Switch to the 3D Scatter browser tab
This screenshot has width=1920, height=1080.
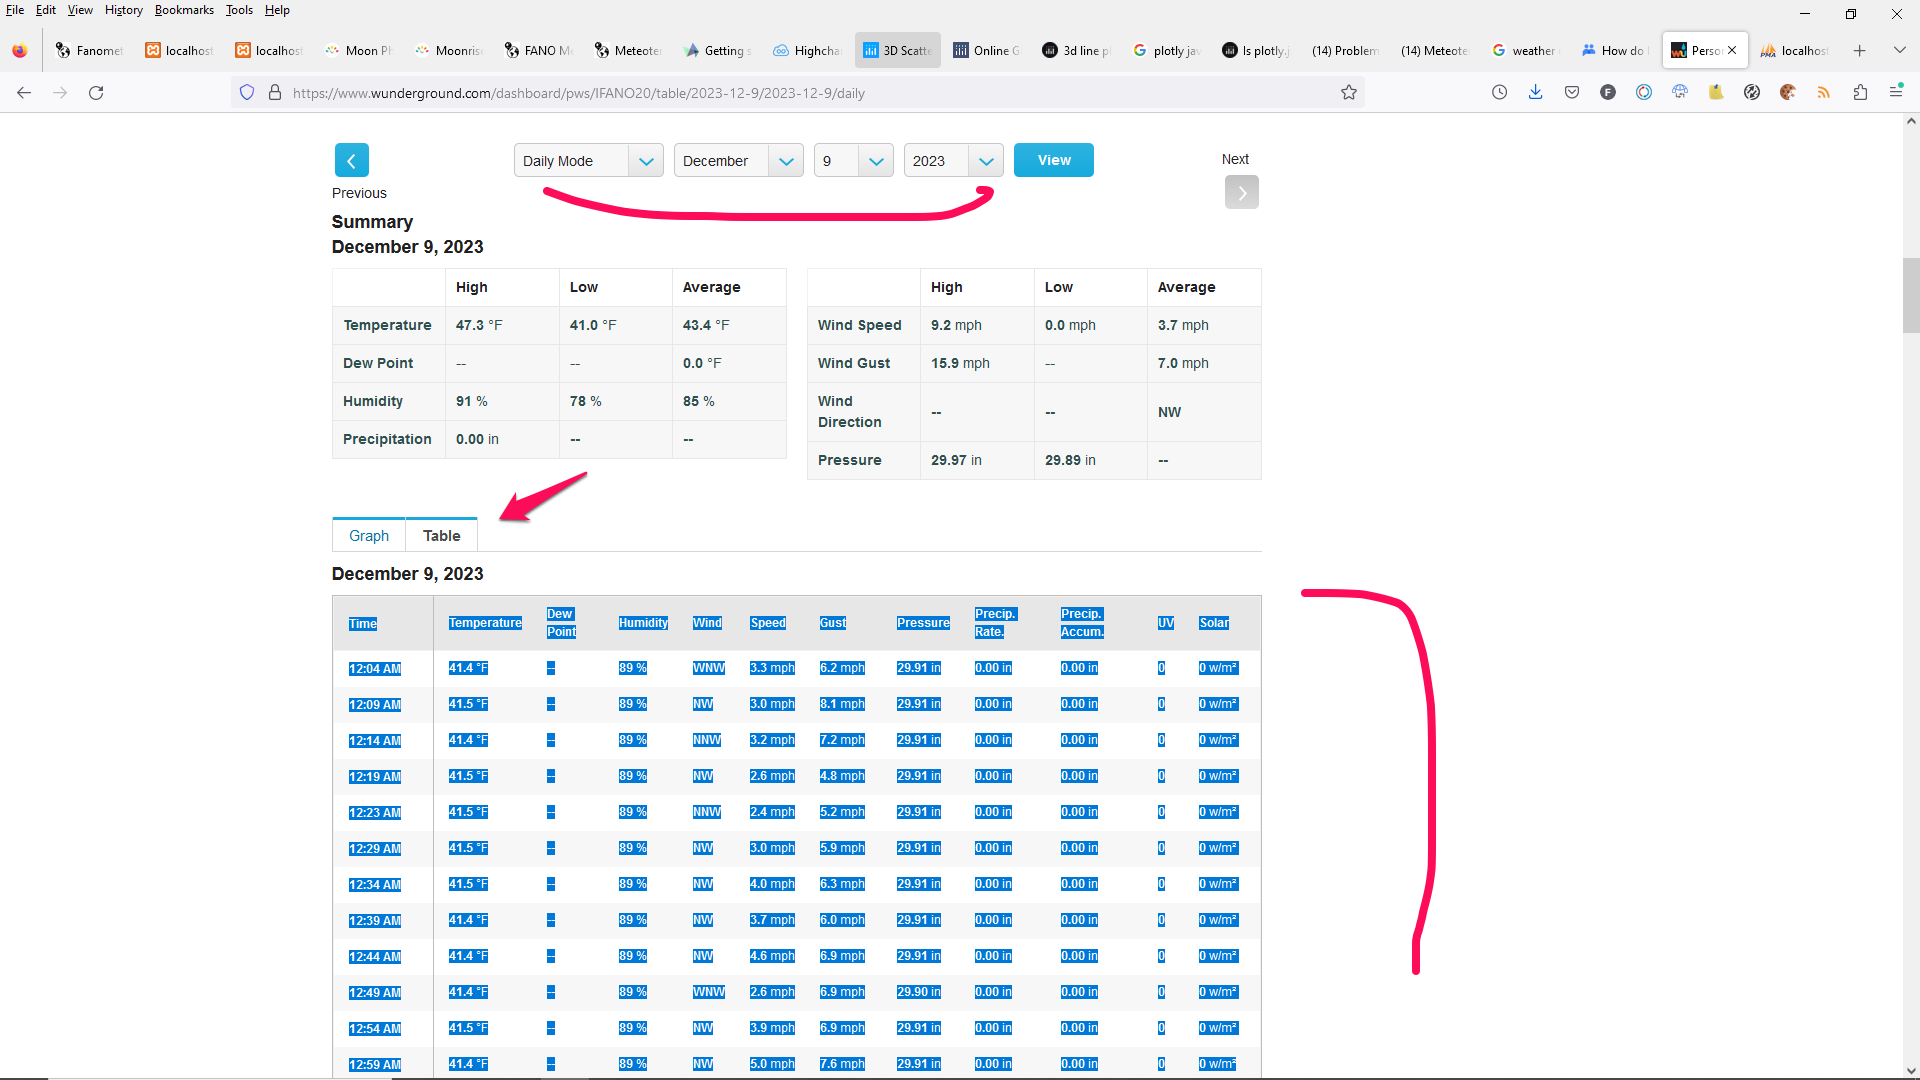tap(897, 51)
